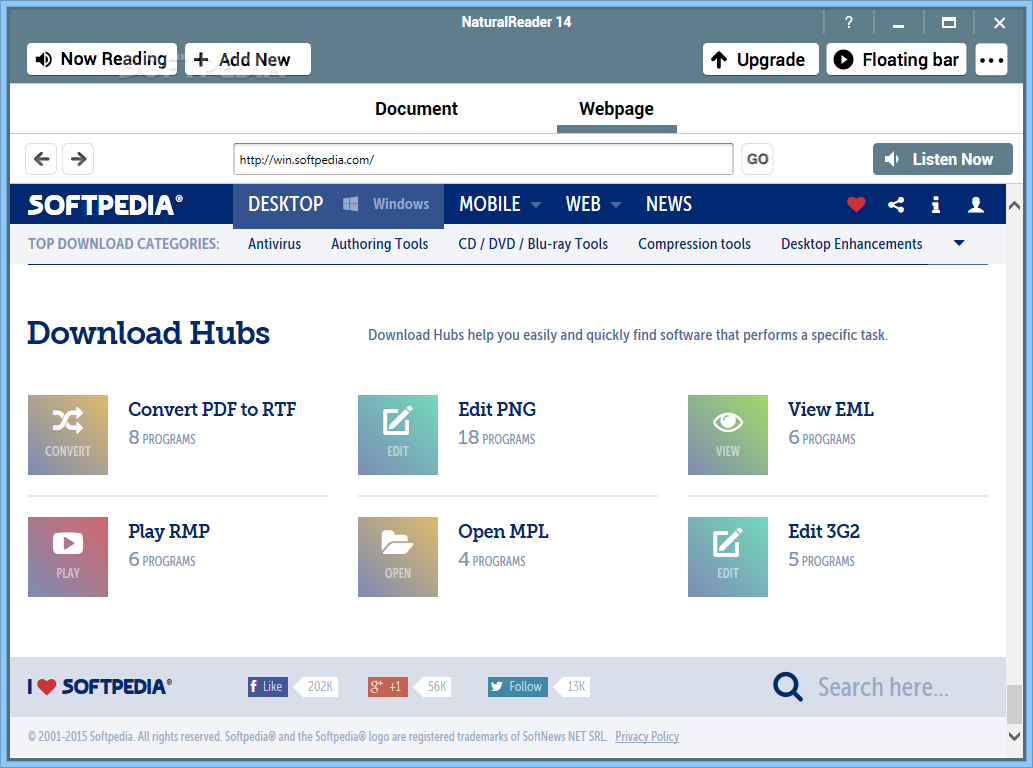Click the Download Hubs heading
Viewport: 1033px width, 768px height.
pos(148,333)
